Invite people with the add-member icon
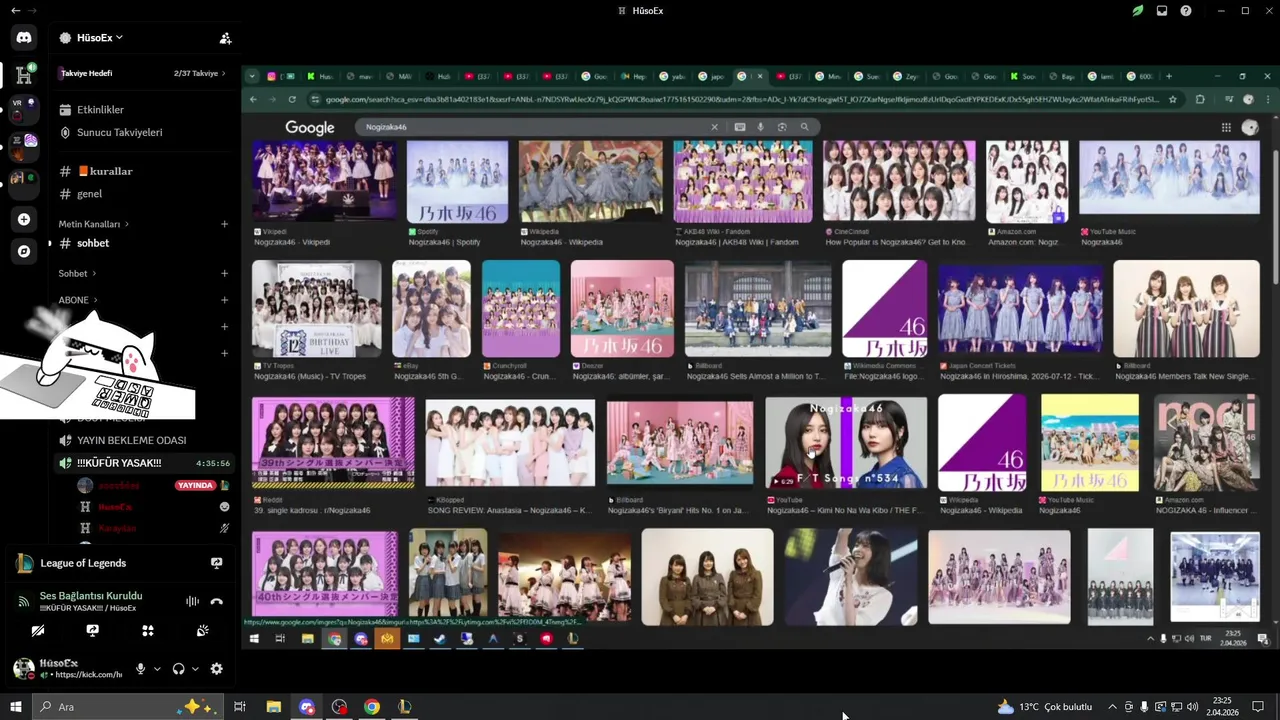 [x=225, y=38]
